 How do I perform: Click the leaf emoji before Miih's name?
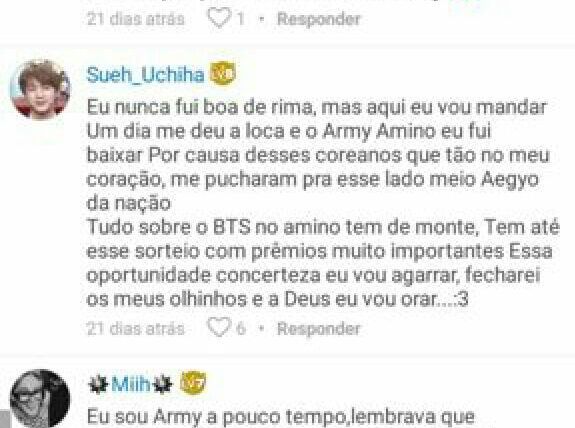point(99,385)
